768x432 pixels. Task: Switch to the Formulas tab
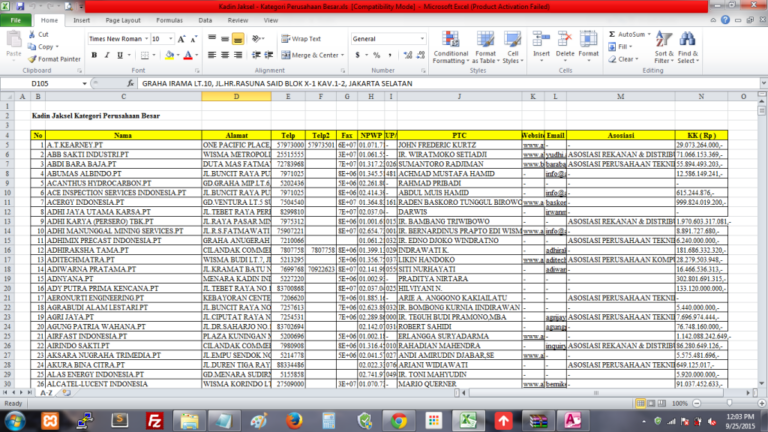(x=169, y=20)
